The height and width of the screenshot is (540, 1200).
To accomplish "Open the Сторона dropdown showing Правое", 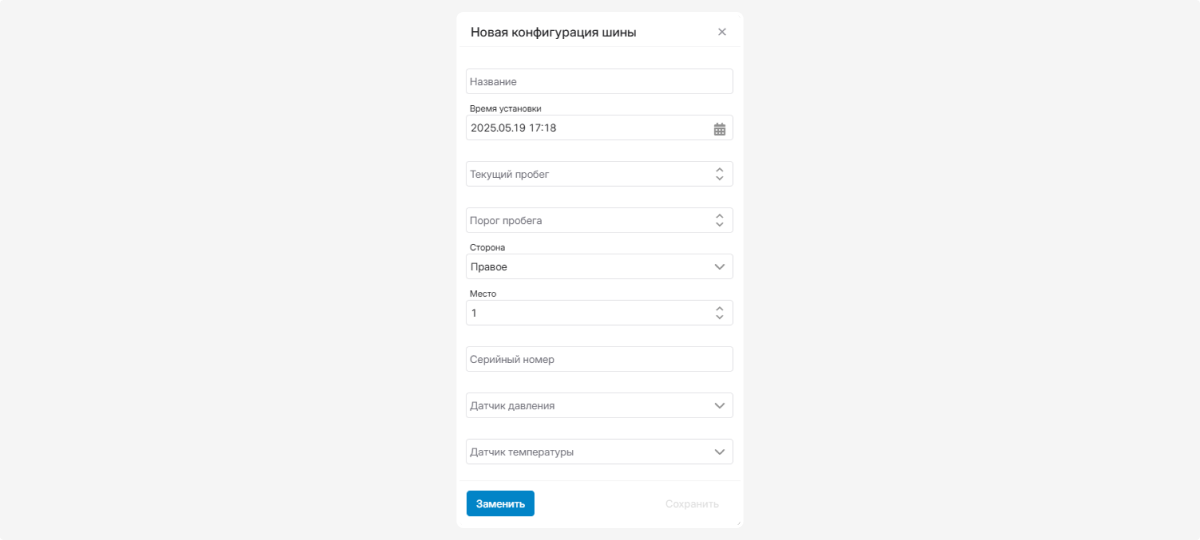I will 599,267.
